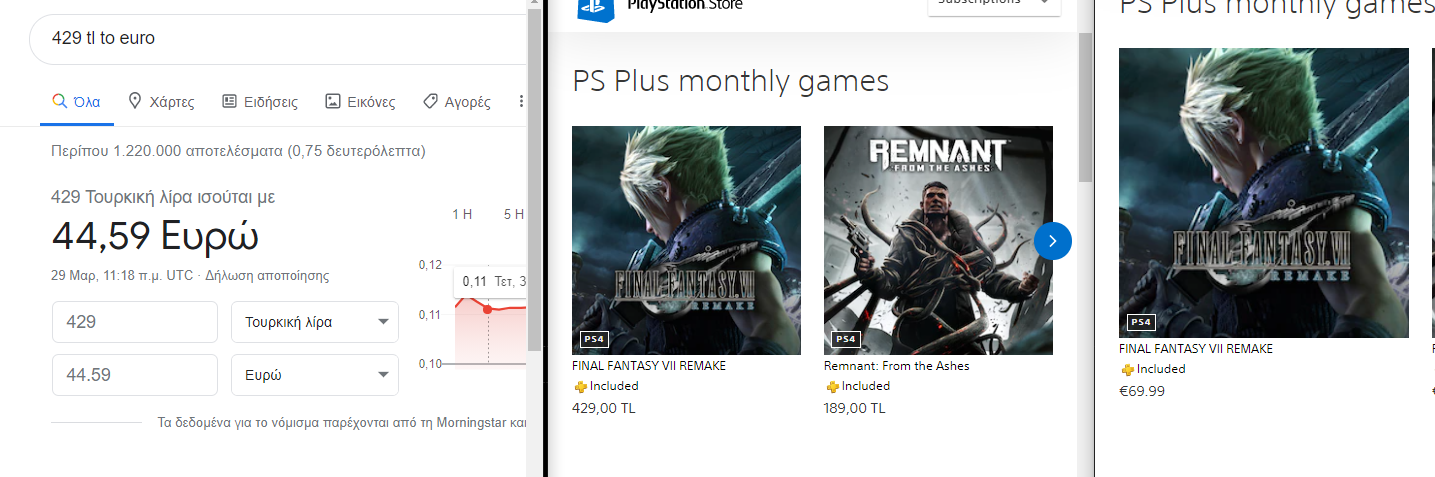Click the PS Plus icon above €69.99

(1127, 369)
